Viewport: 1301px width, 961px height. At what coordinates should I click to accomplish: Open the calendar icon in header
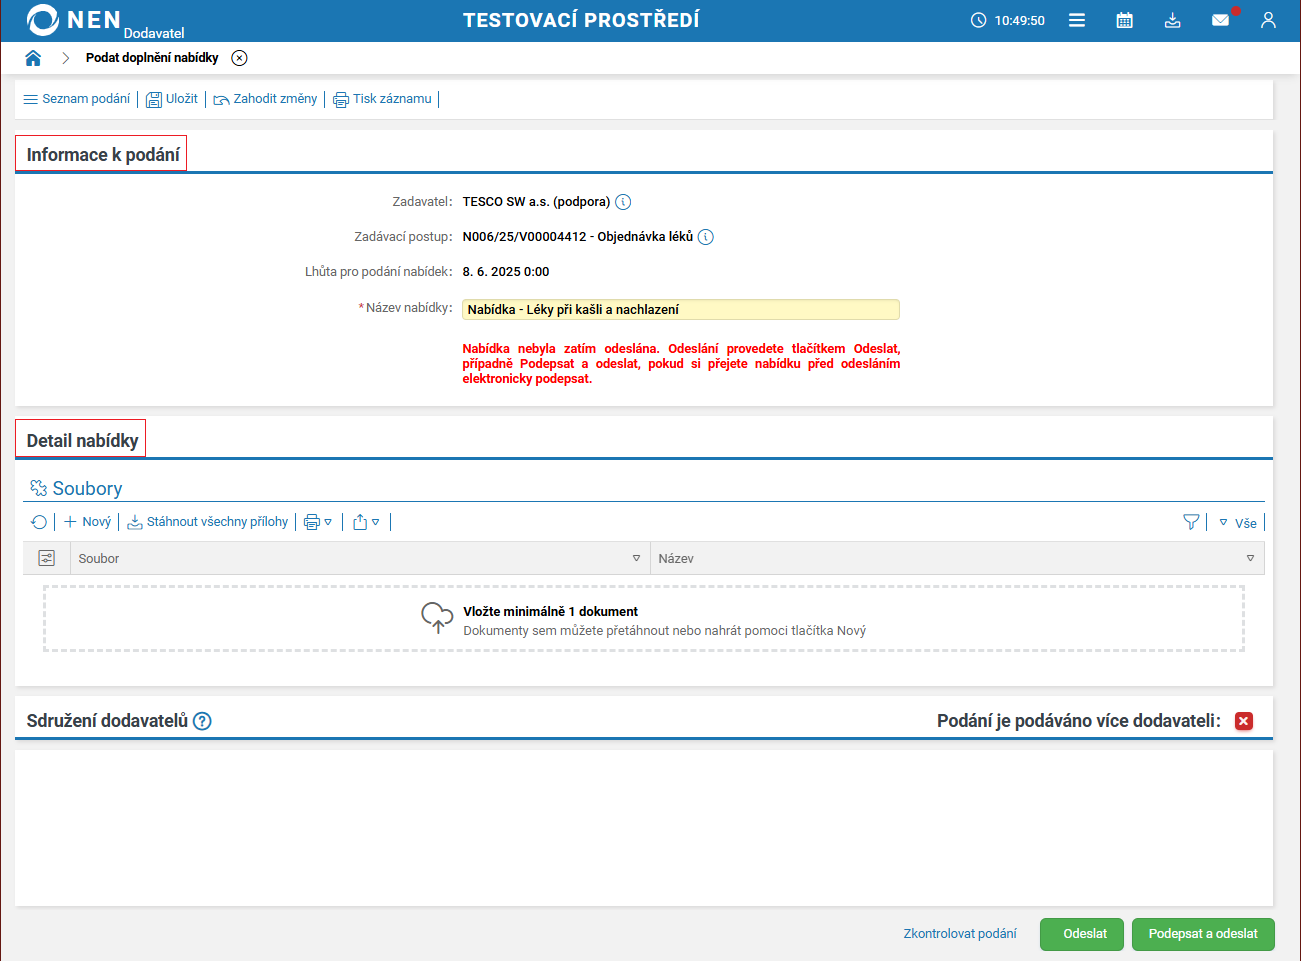1125,20
